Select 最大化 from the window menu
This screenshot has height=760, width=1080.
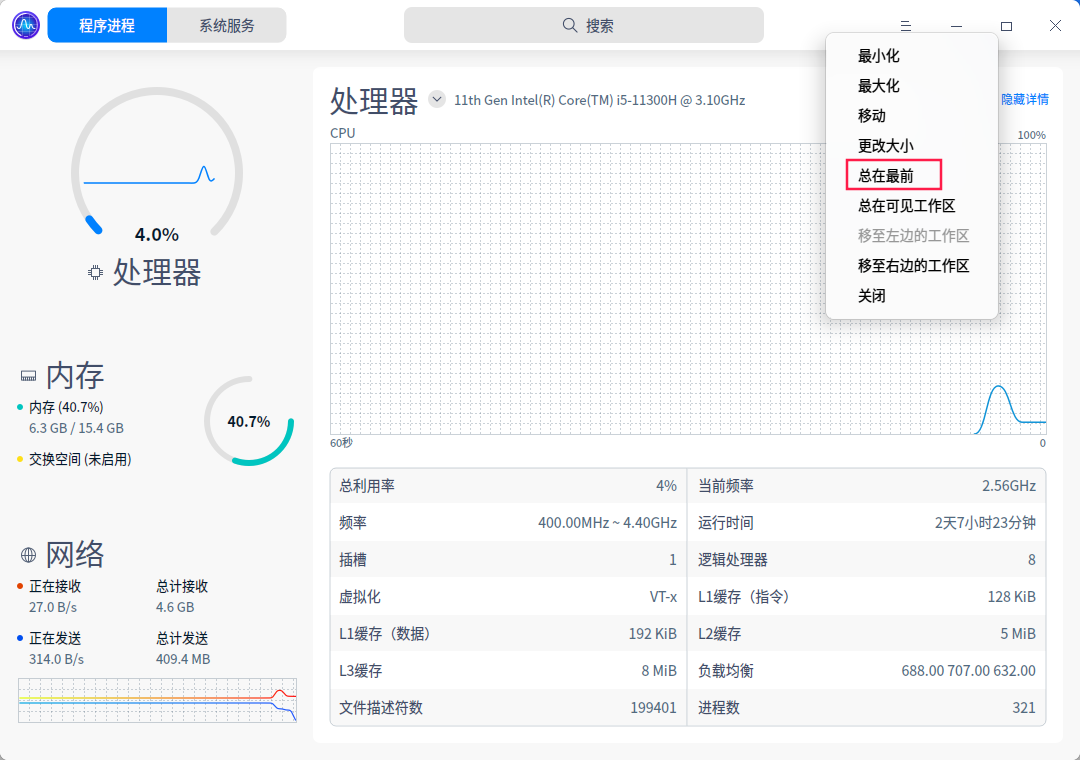tap(878, 86)
